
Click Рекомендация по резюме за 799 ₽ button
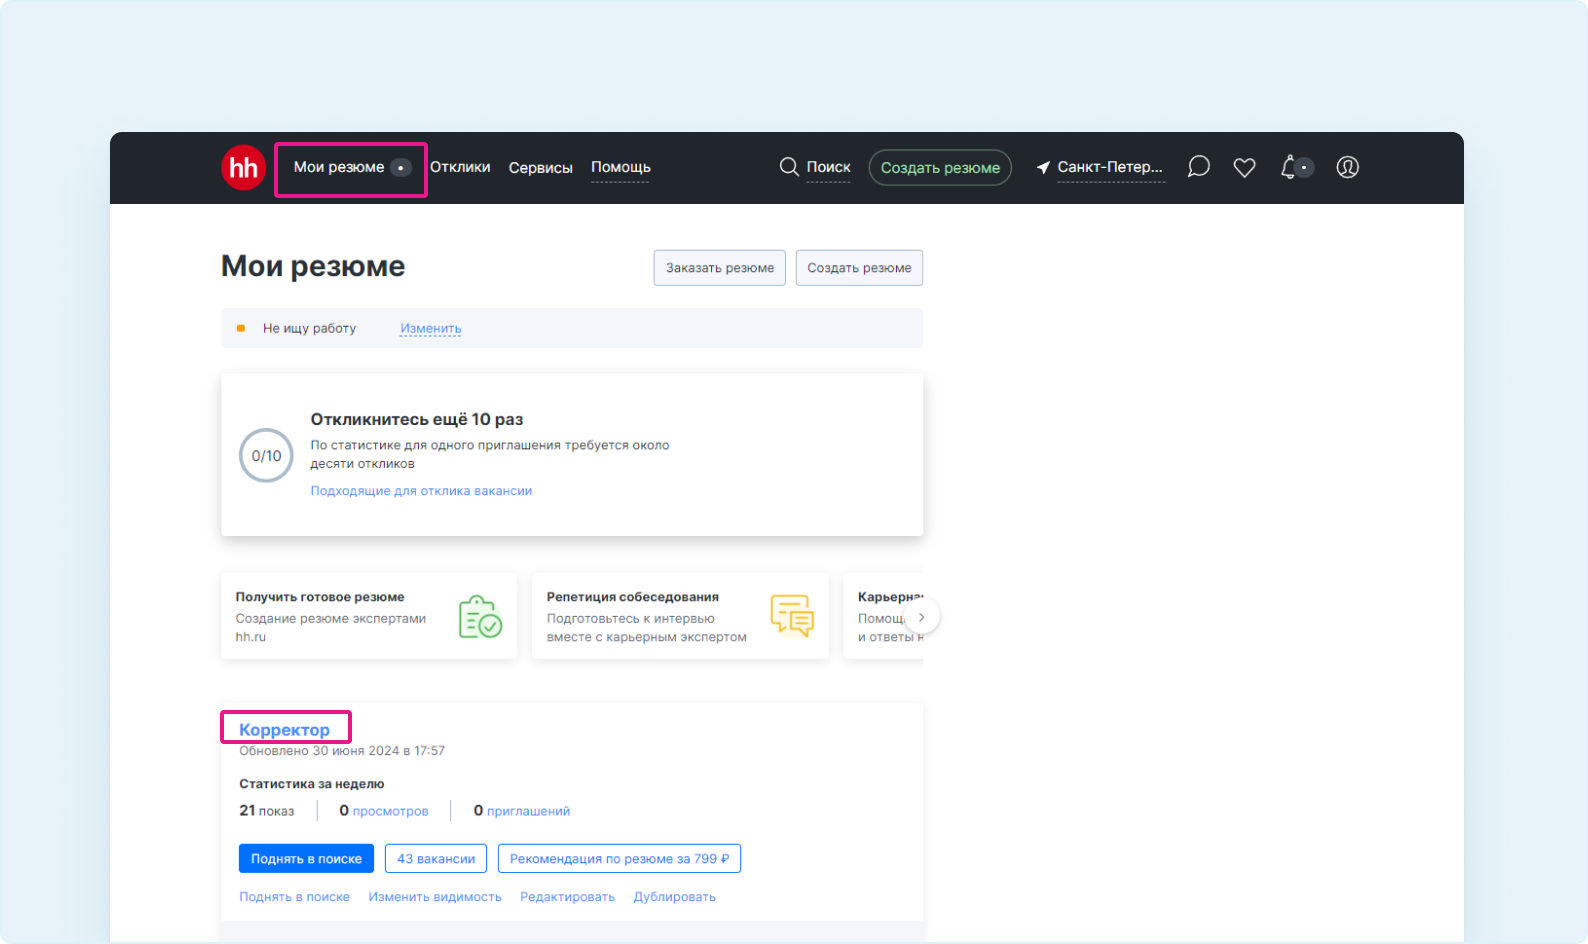click(x=619, y=859)
